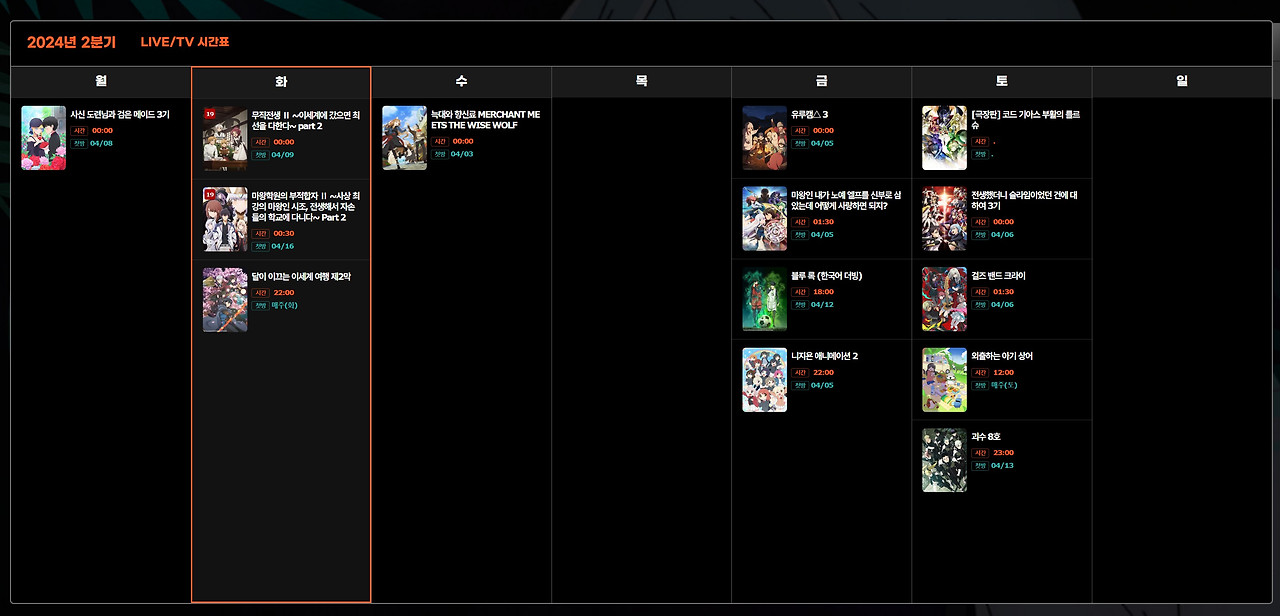Open the 토 (Saturday) column header
The image size is (1280, 616).
[x=1001, y=81]
